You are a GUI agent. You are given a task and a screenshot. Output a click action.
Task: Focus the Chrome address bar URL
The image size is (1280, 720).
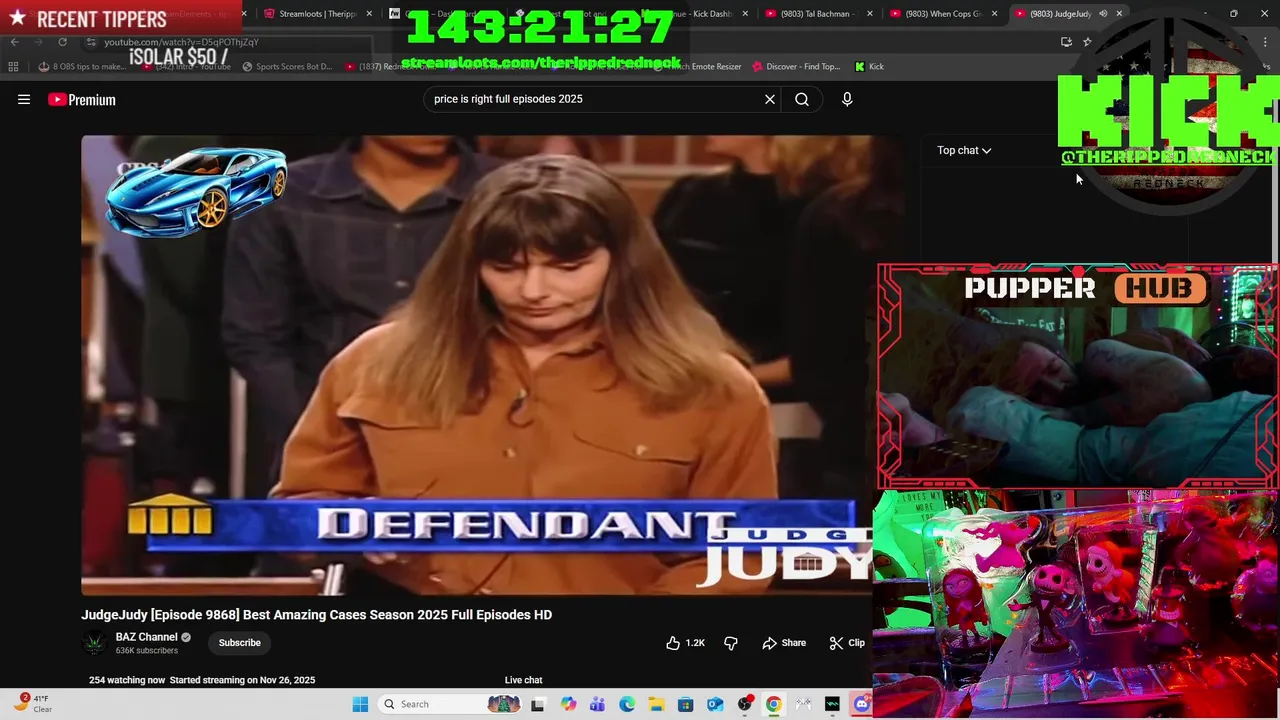coord(181,42)
